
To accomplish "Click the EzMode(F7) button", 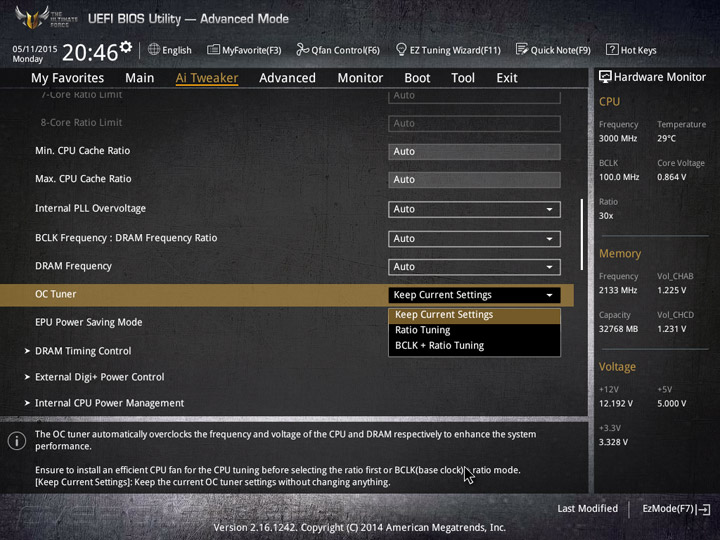I will coord(676,509).
